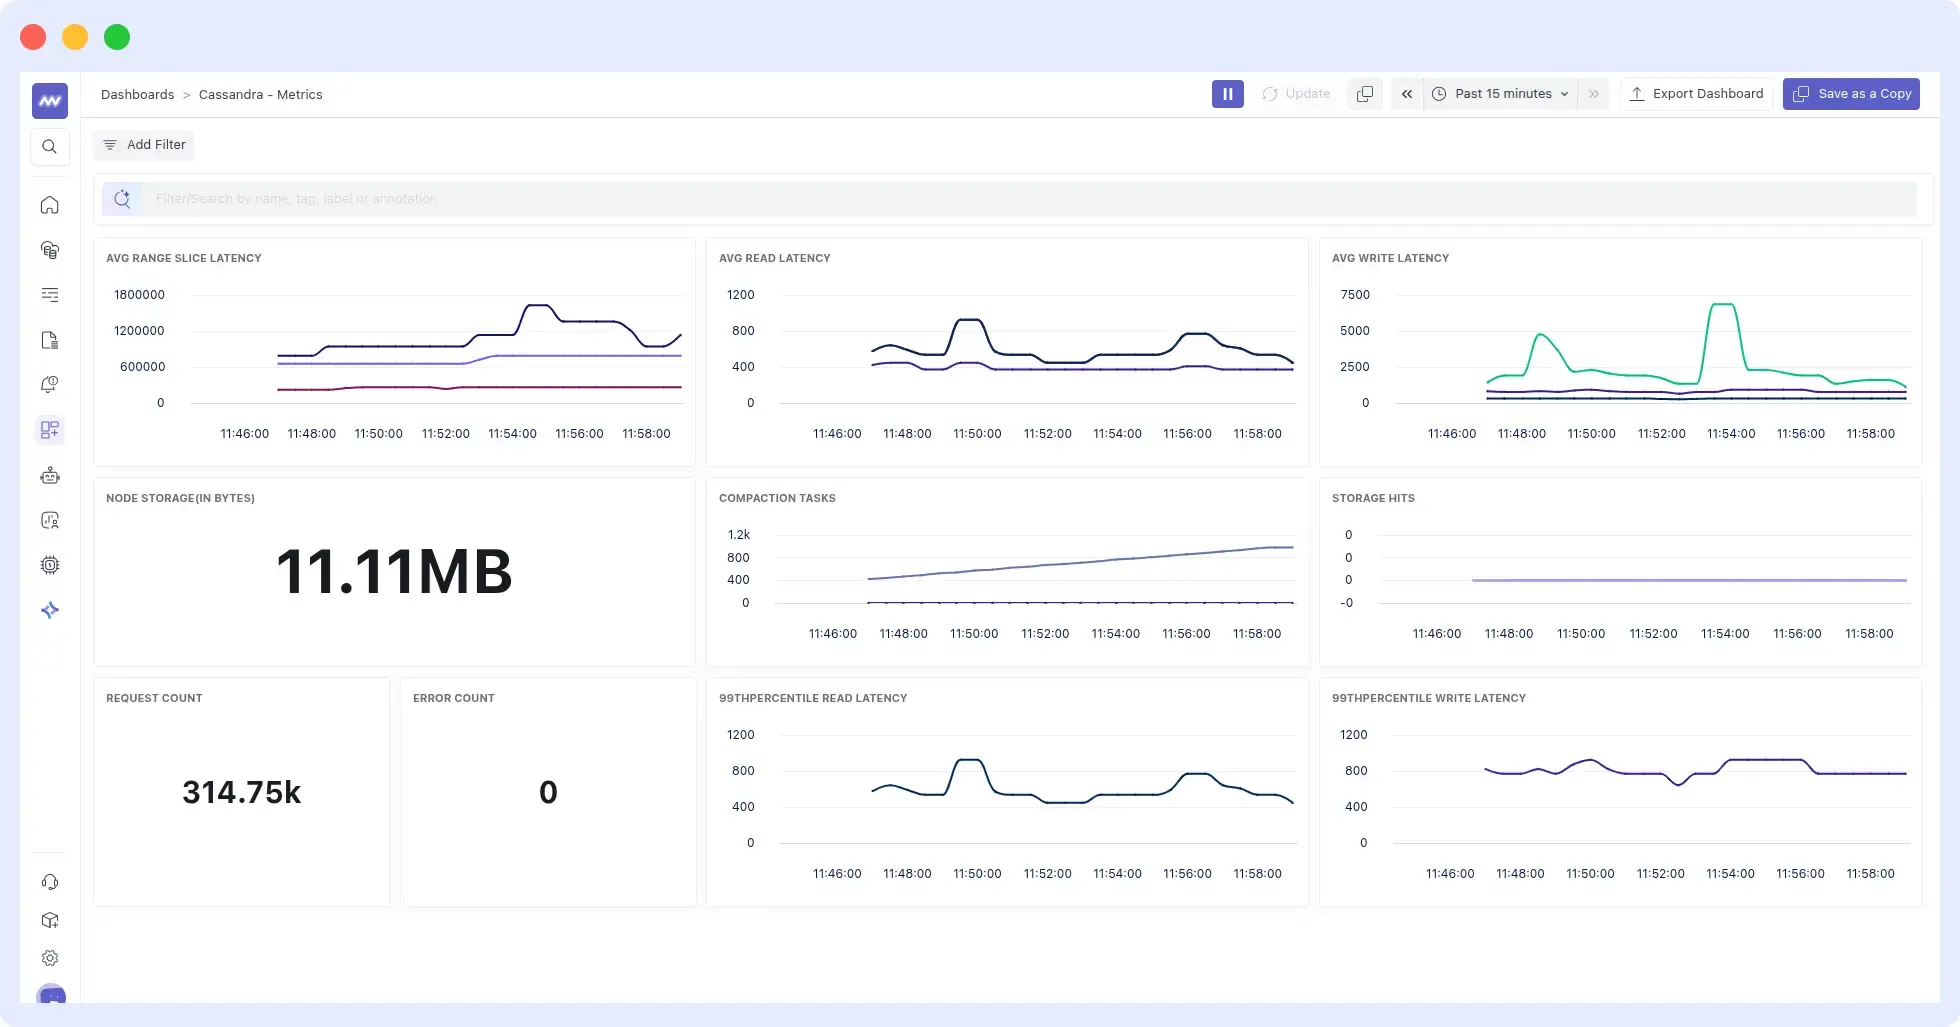Open the Dashboards breadcrumb link
The width and height of the screenshot is (1960, 1027).
pos(137,94)
